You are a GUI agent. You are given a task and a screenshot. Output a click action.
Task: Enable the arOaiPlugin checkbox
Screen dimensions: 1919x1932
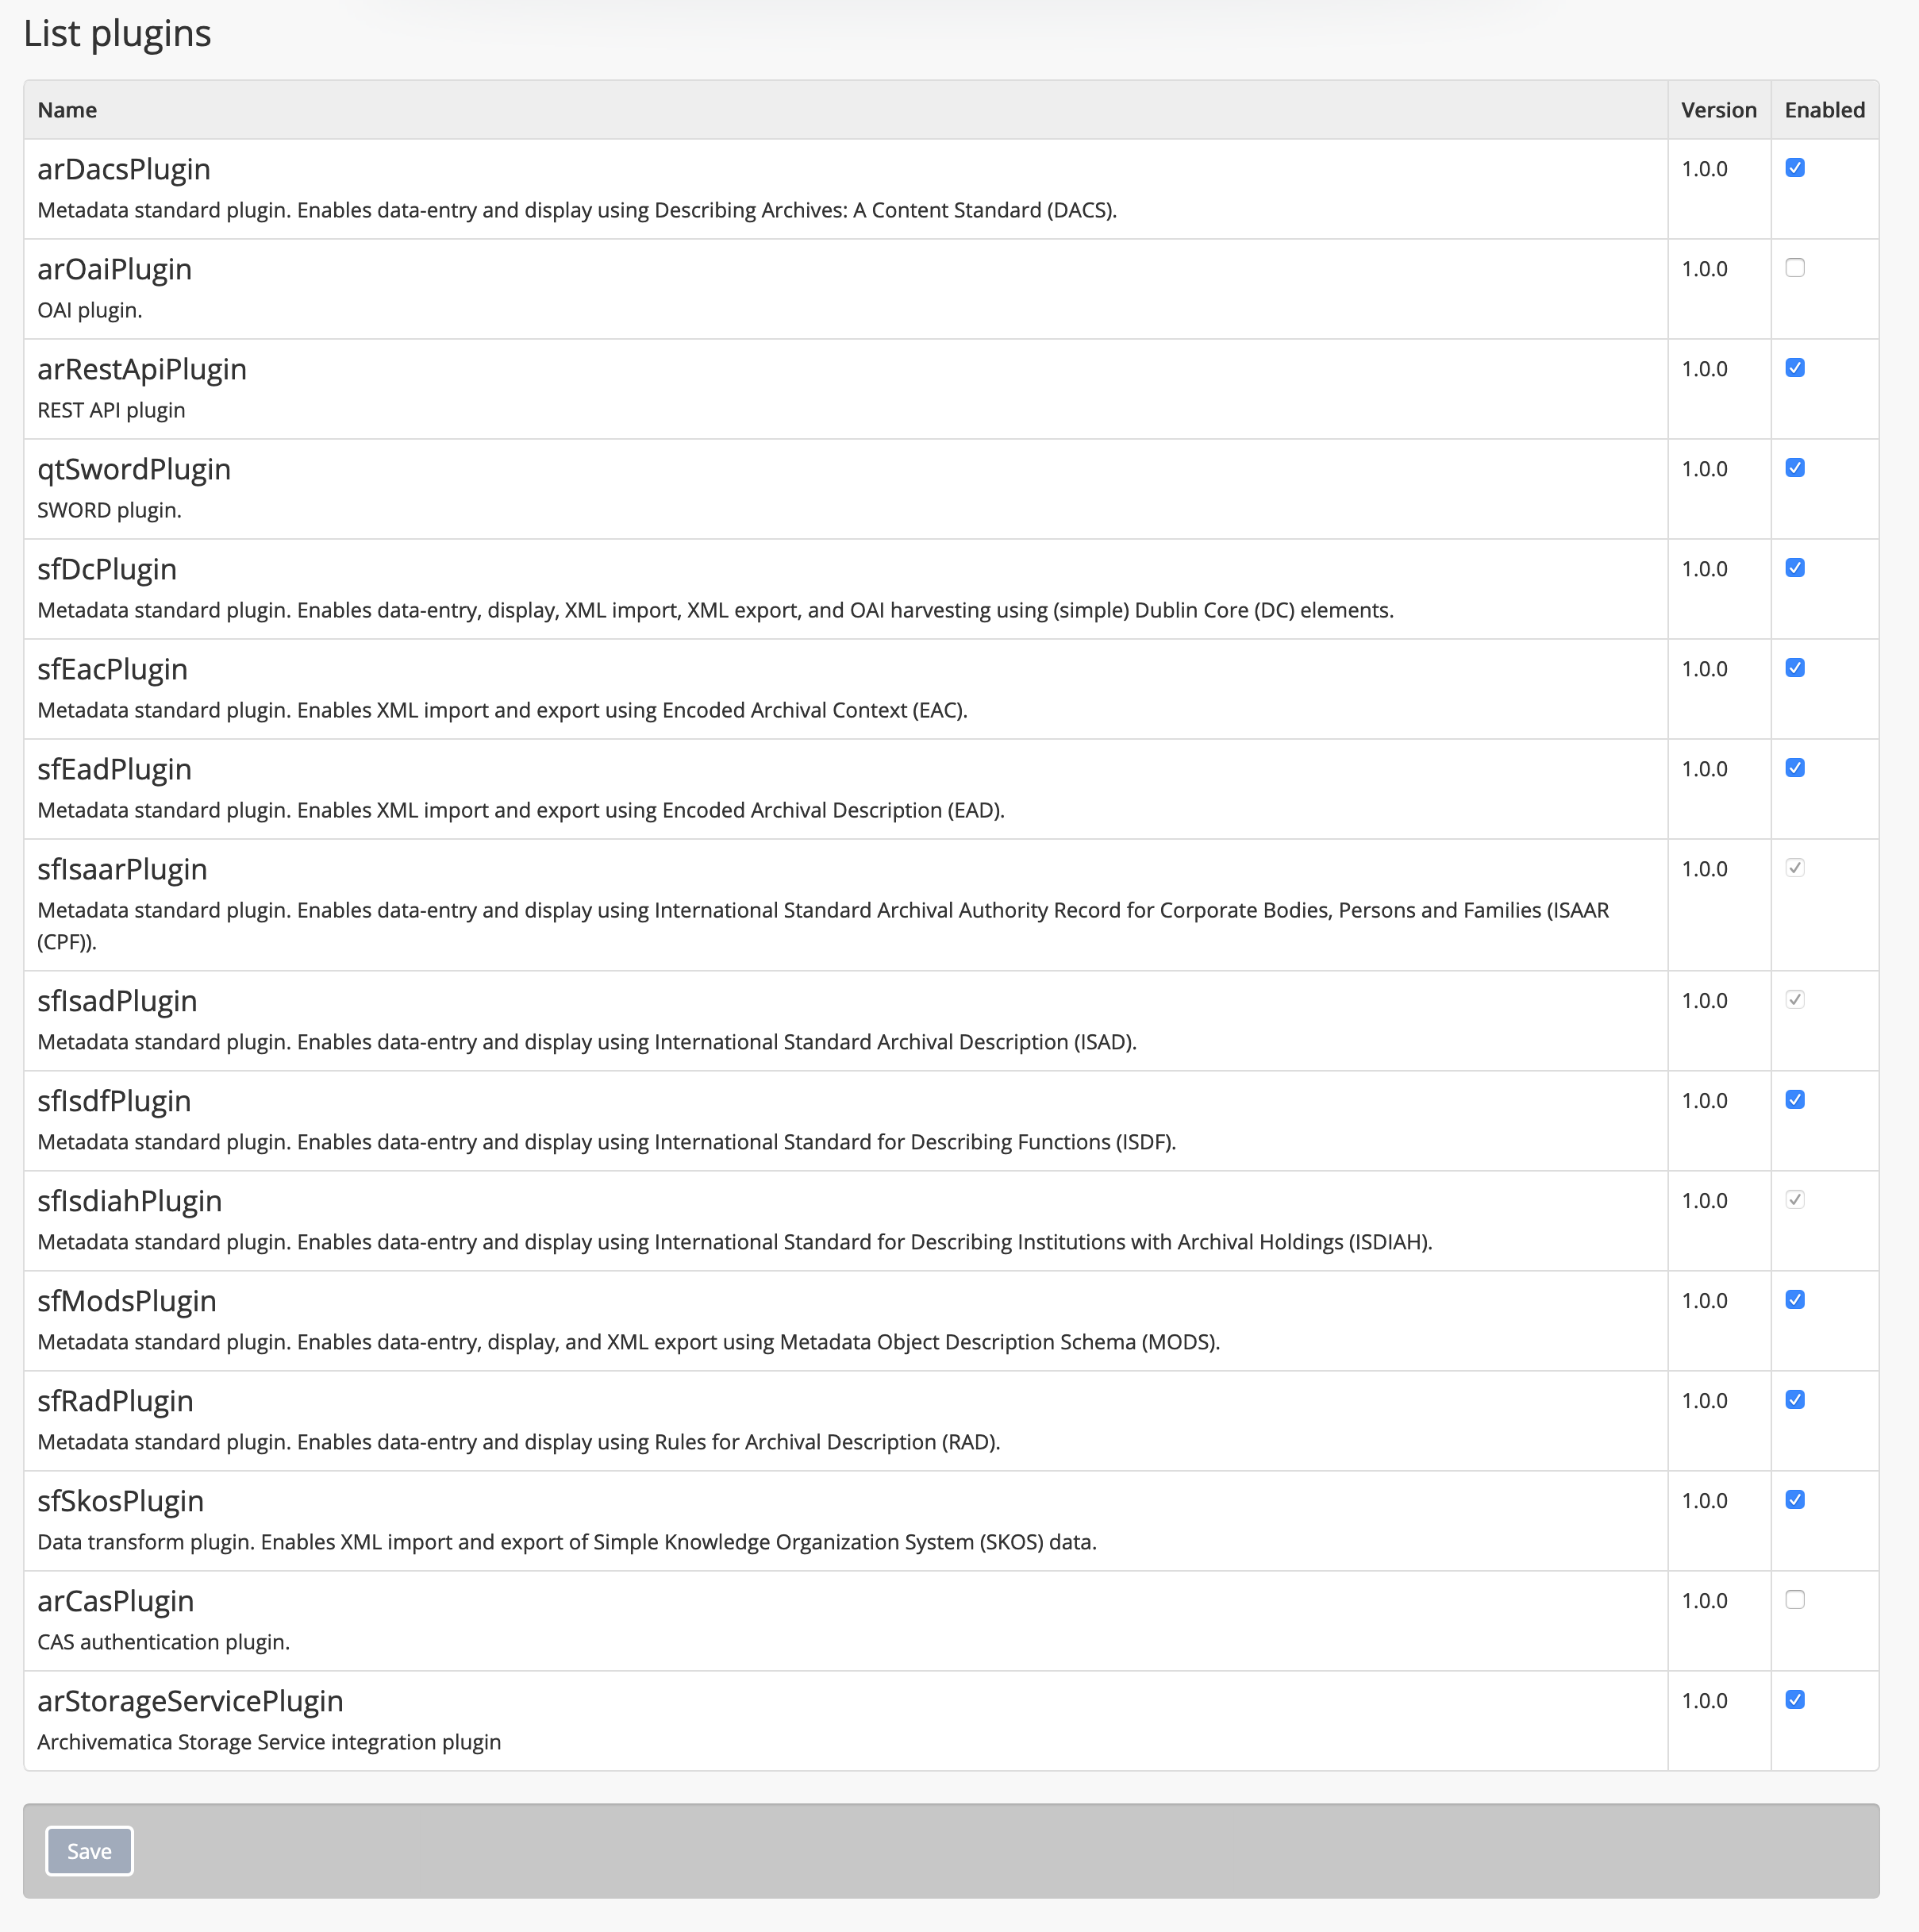(x=1794, y=268)
